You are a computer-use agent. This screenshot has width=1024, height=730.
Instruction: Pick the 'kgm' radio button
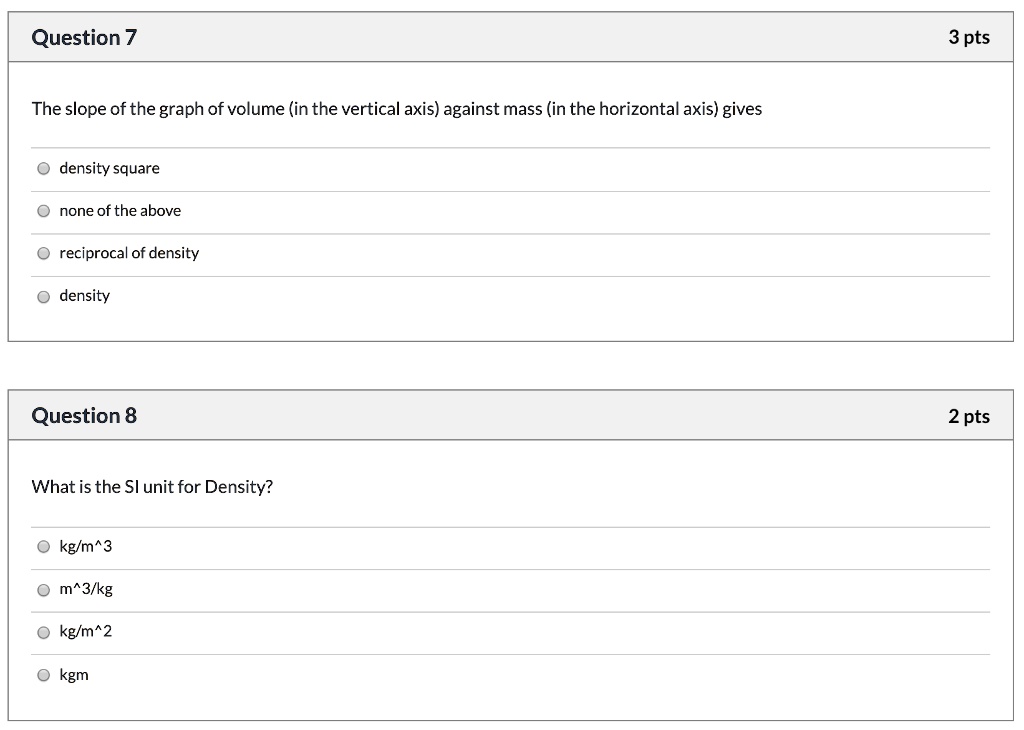(x=44, y=675)
